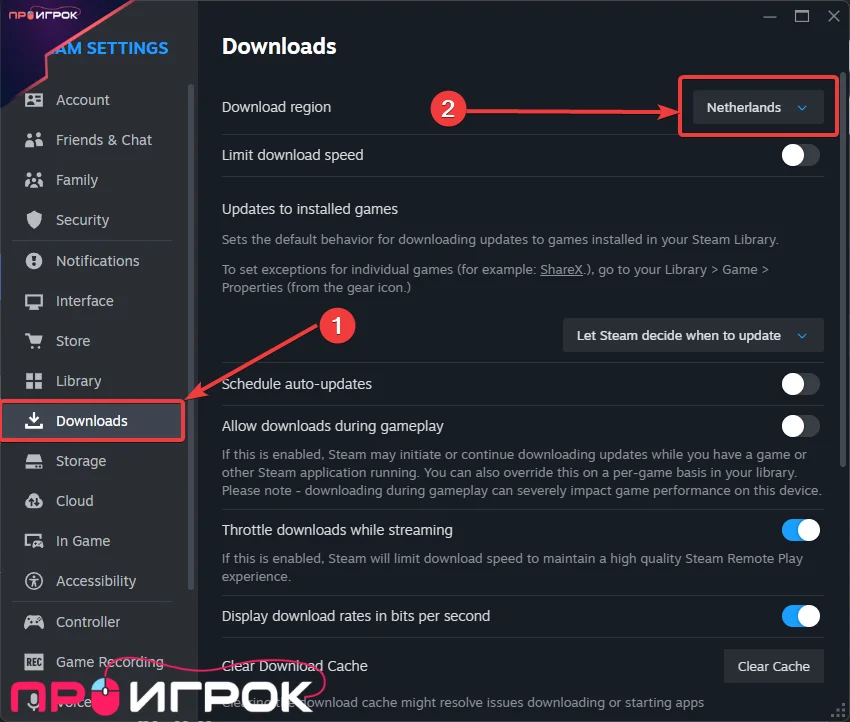The width and height of the screenshot is (850, 722).
Task: Click the Security shield icon
Action: pos(34,220)
